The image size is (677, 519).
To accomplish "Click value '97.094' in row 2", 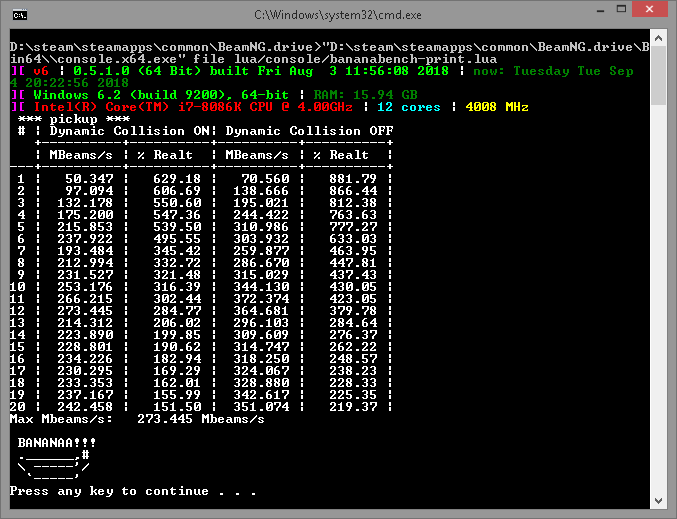I will click(x=89, y=190).
